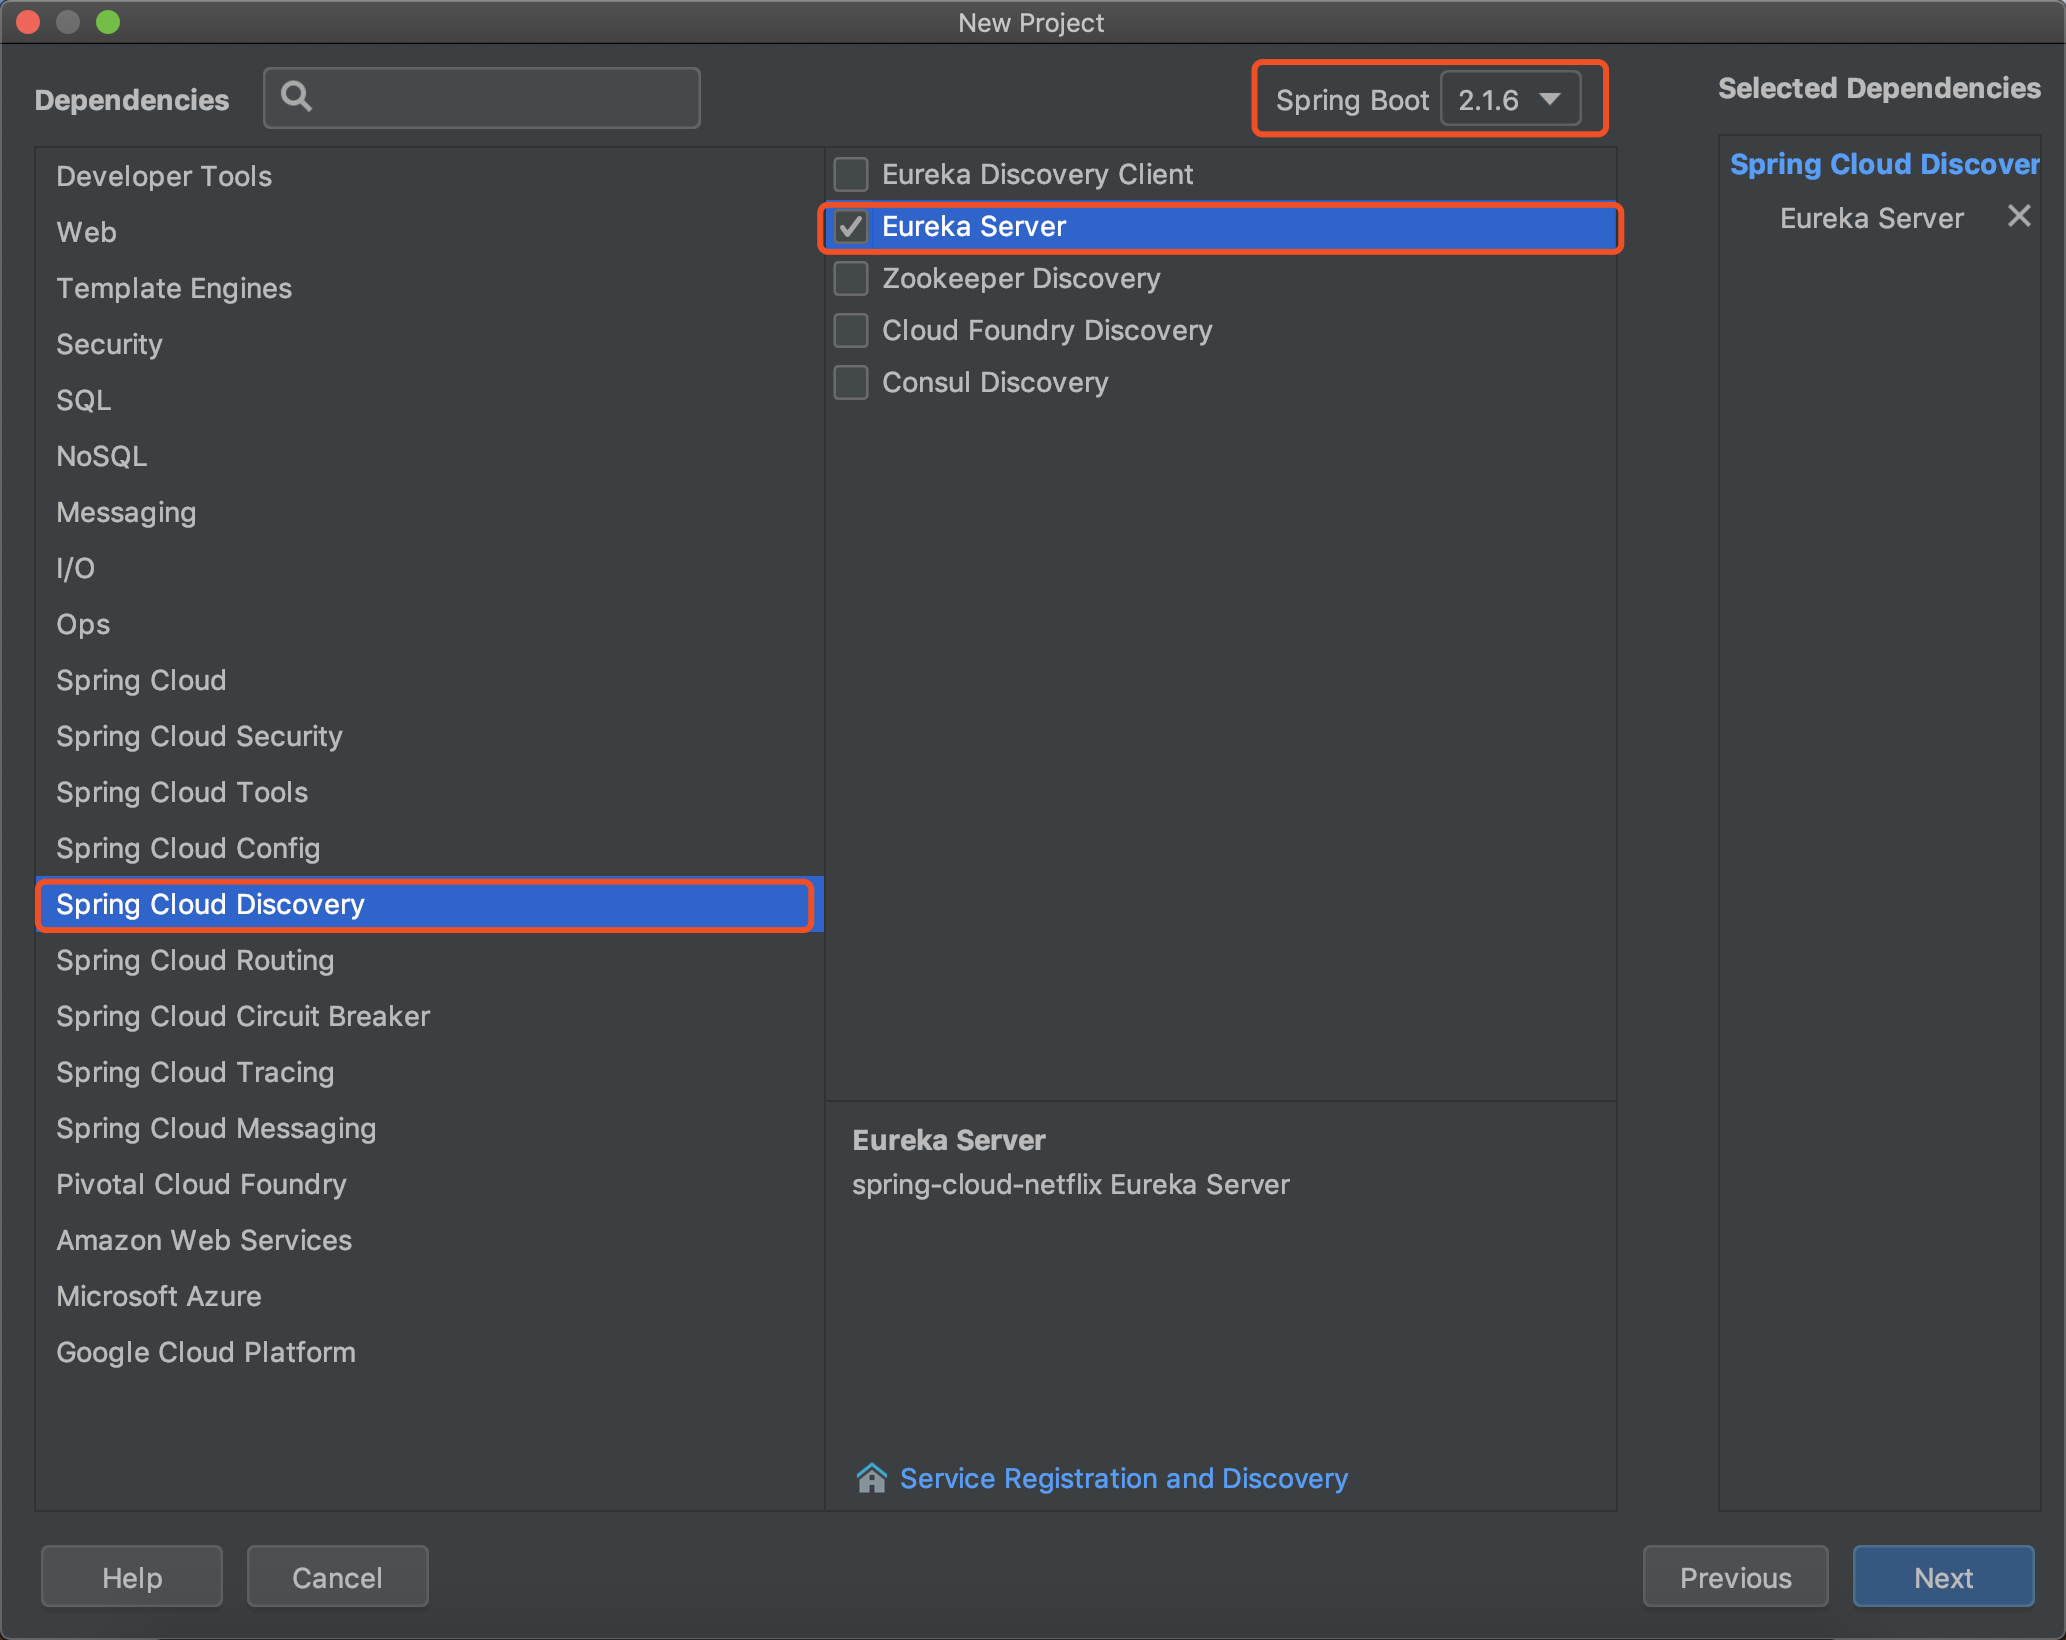Click Spring Cloud Discovery header in selected panel
This screenshot has width=2066, height=1640.
pos(1885,164)
